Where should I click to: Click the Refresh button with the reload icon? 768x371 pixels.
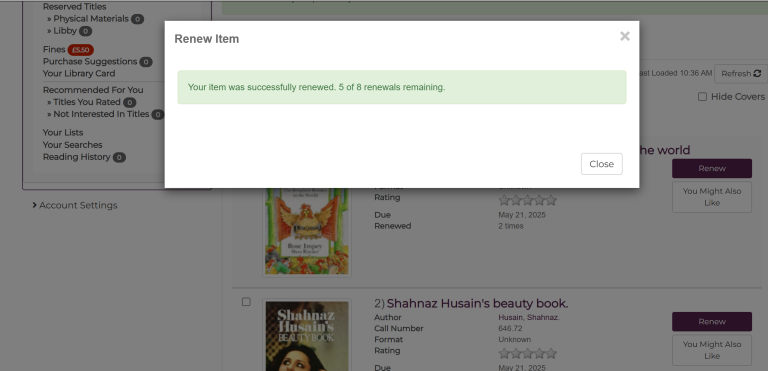[x=741, y=74]
